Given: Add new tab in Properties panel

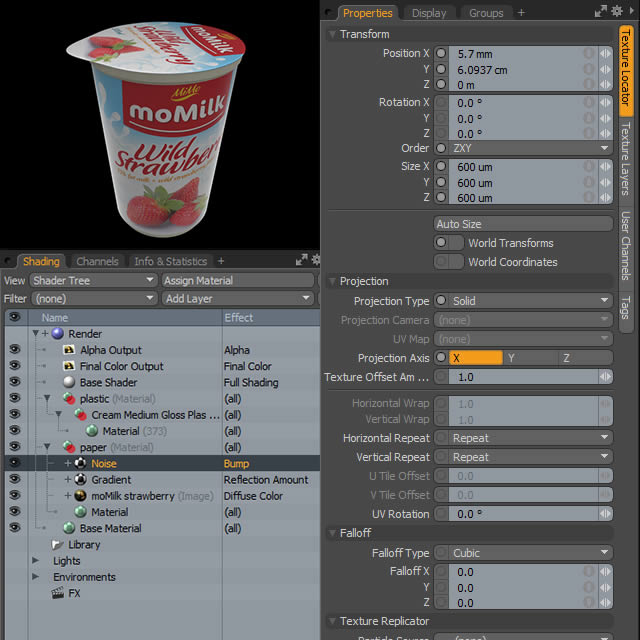Looking at the screenshot, I should [521, 13].
